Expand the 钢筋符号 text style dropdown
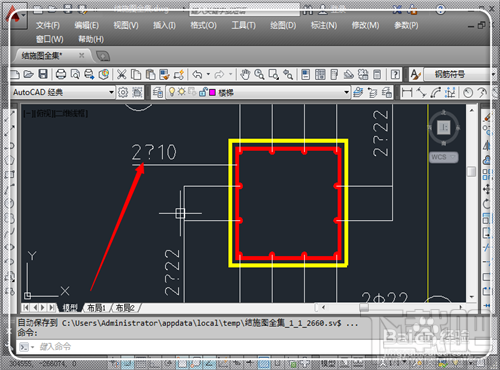500x370 pixels. (493, 74)
